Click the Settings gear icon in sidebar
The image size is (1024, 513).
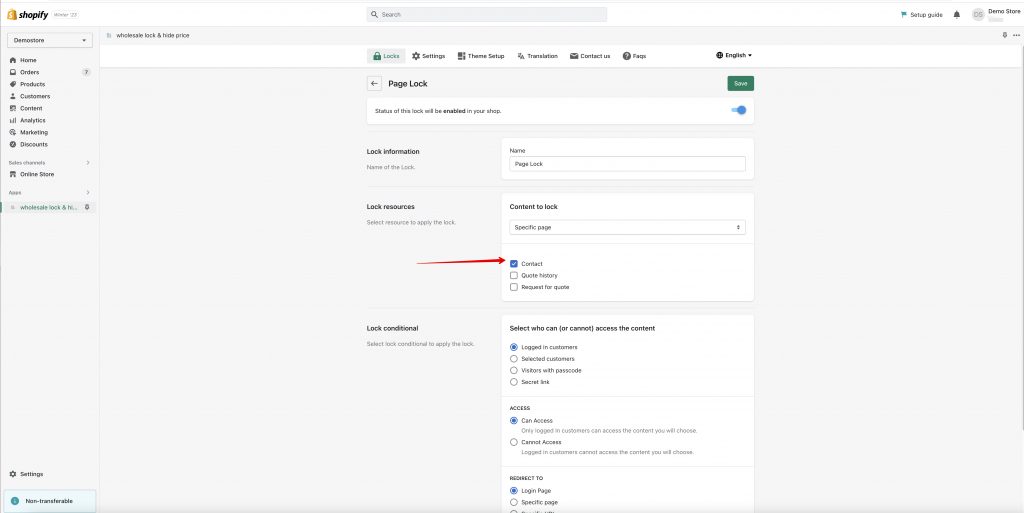(13, 474)
